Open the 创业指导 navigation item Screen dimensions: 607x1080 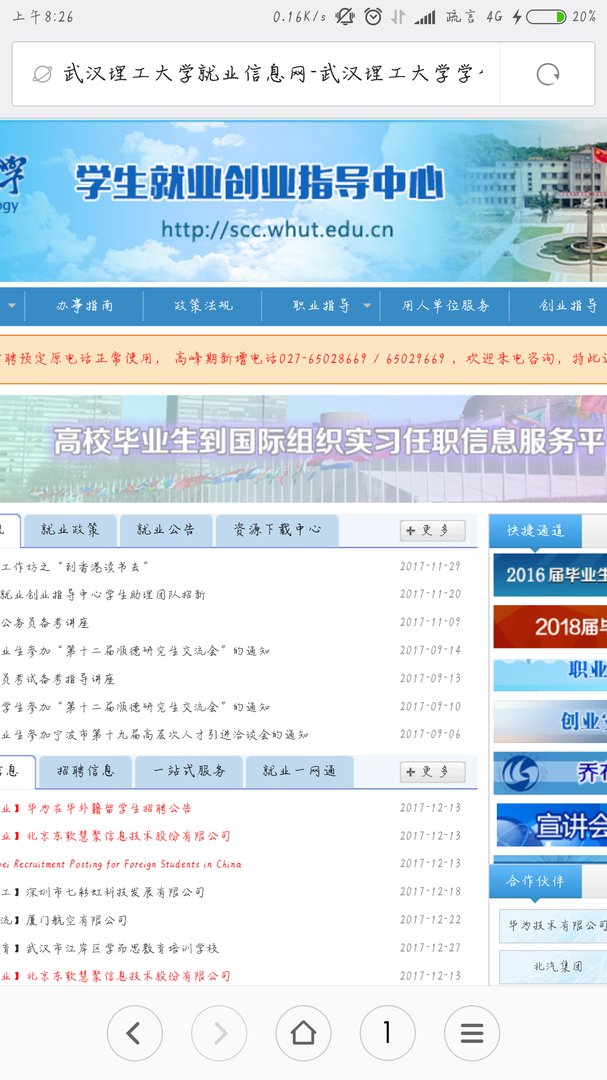click(x=568, y=306)
